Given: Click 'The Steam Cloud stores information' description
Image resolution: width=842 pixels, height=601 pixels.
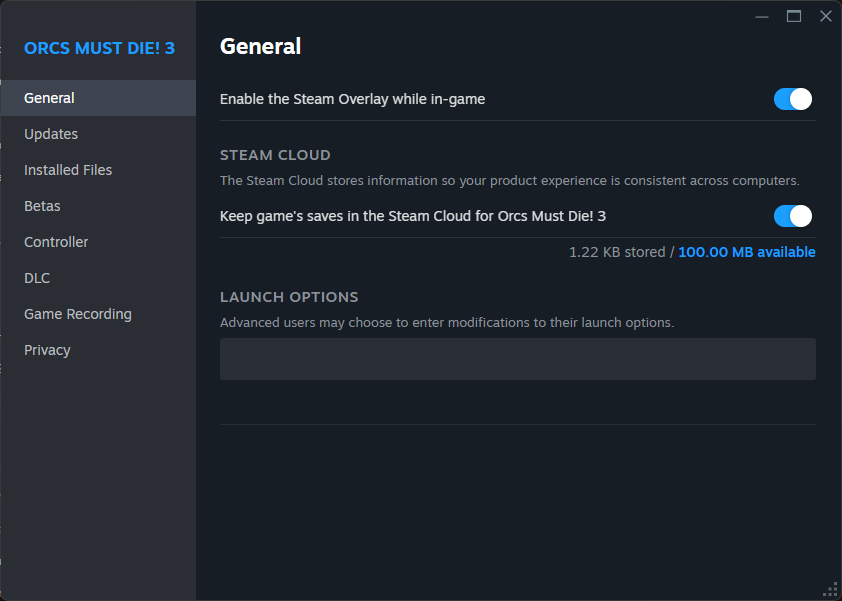Looking at the screenshot, I should pos(510,181).
